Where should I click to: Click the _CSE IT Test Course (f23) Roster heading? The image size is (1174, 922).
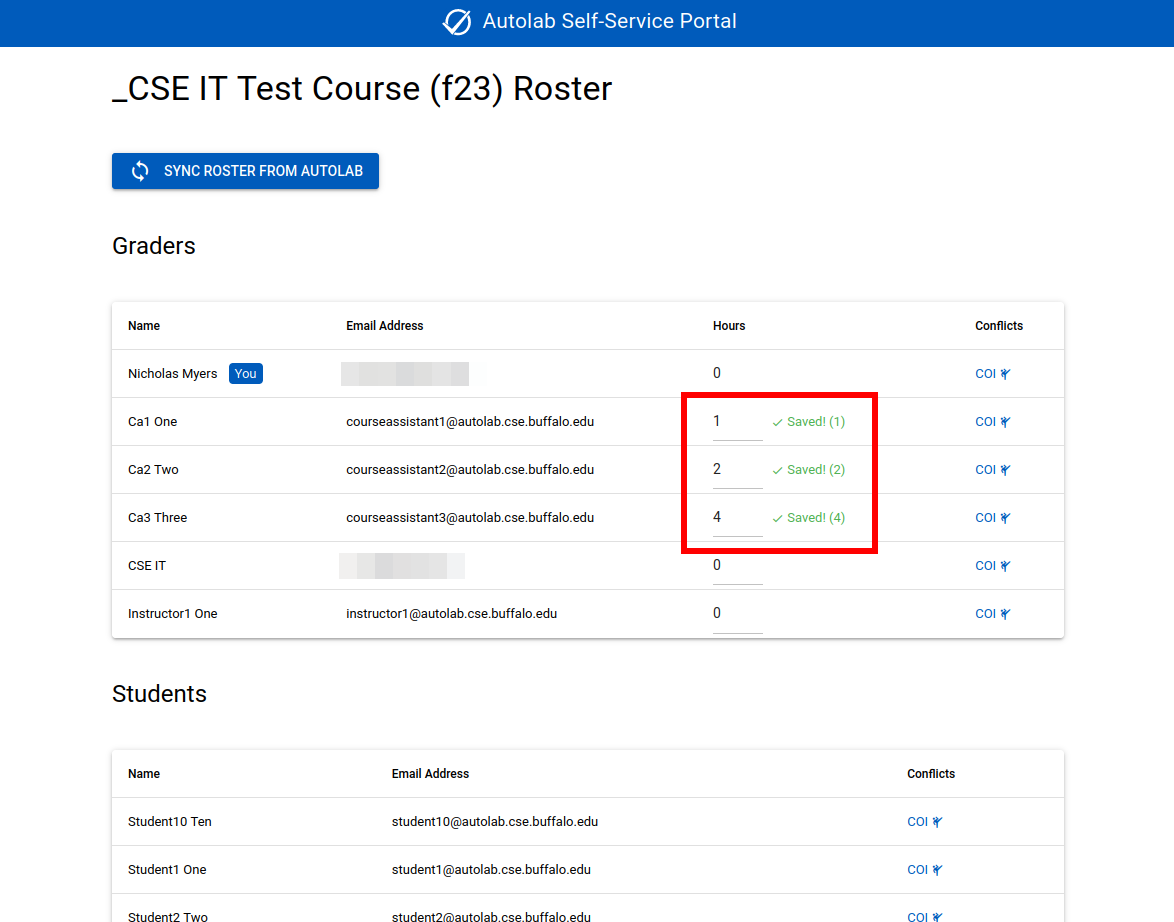pos(362,89)
